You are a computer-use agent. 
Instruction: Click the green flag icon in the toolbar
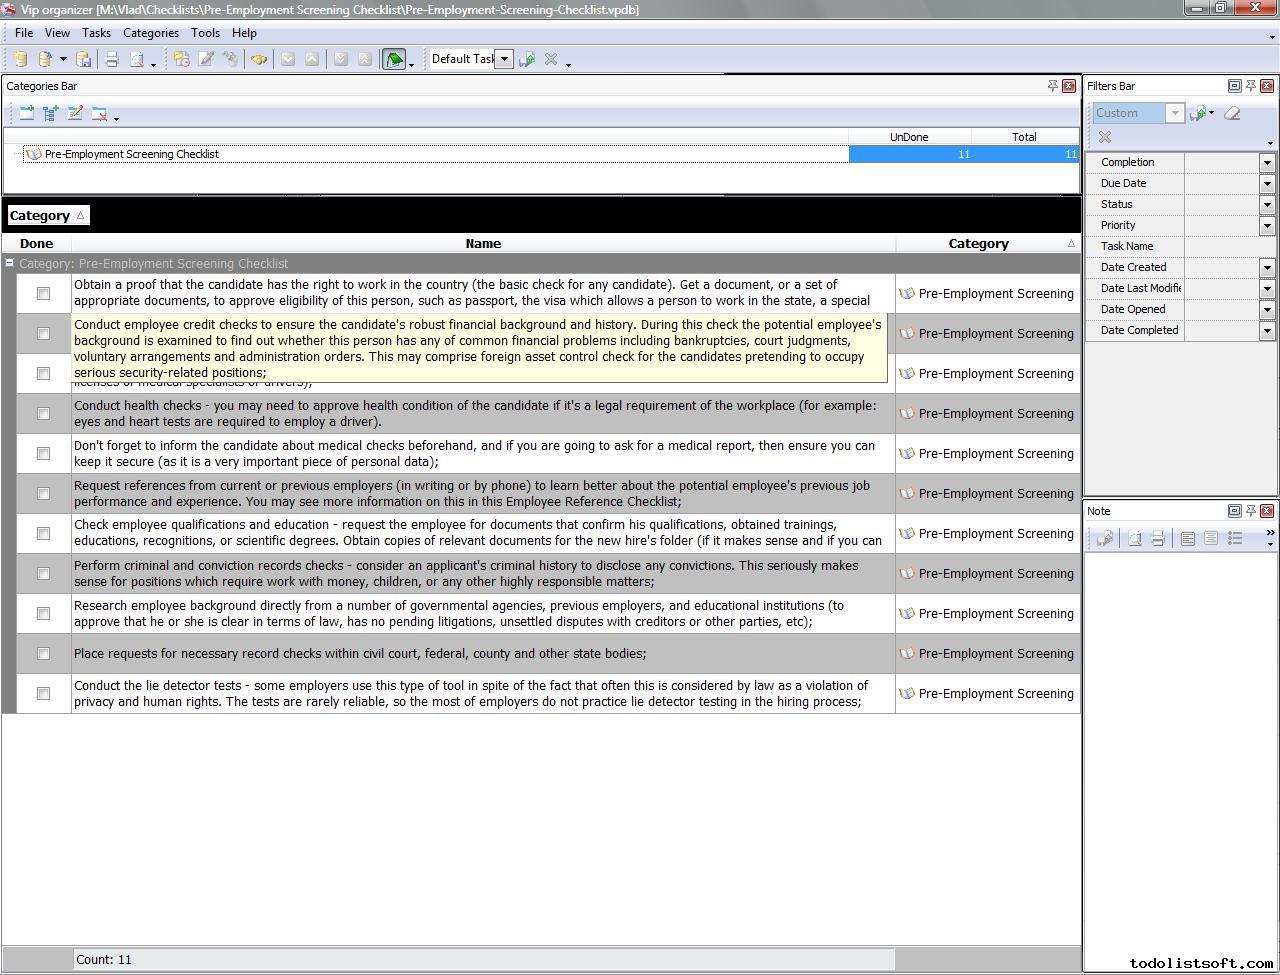[394, 60]
